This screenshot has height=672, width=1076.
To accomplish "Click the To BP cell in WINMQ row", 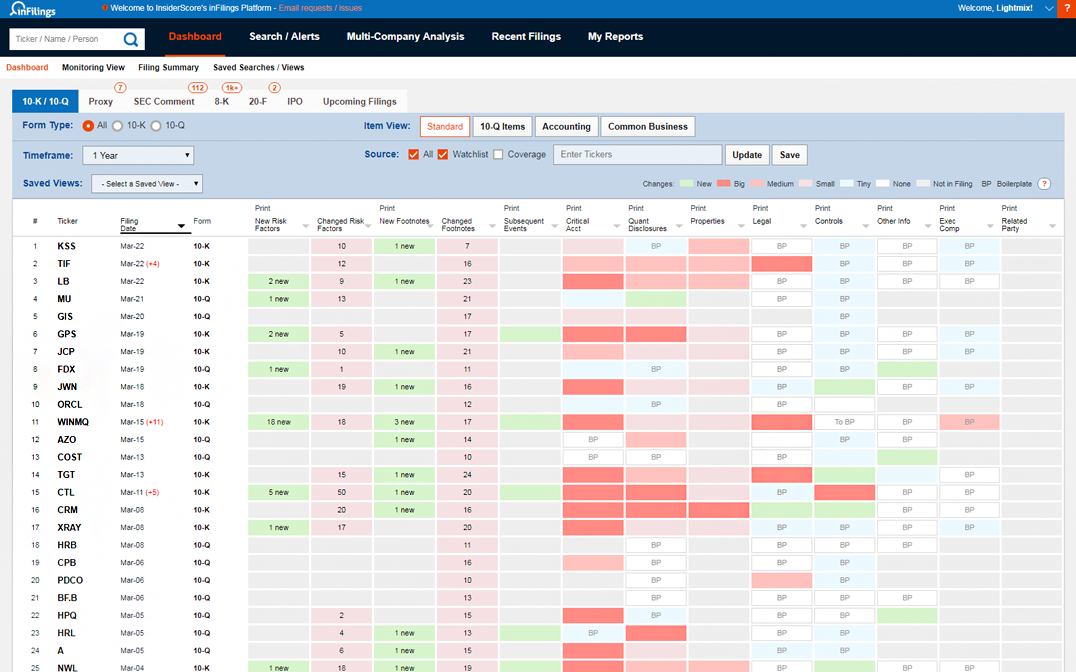I will (844, 422).
